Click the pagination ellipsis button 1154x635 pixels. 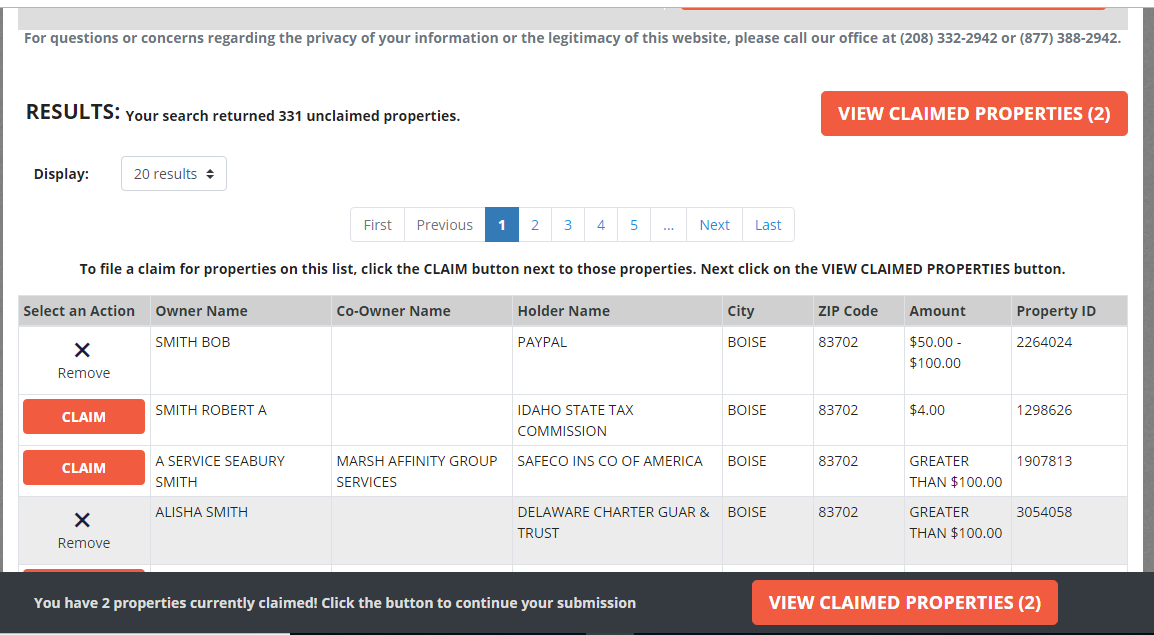[668, 224]
